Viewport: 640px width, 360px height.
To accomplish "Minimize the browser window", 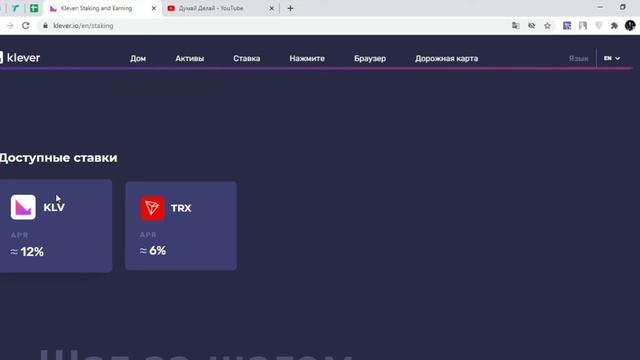I will tap(600, 7).
